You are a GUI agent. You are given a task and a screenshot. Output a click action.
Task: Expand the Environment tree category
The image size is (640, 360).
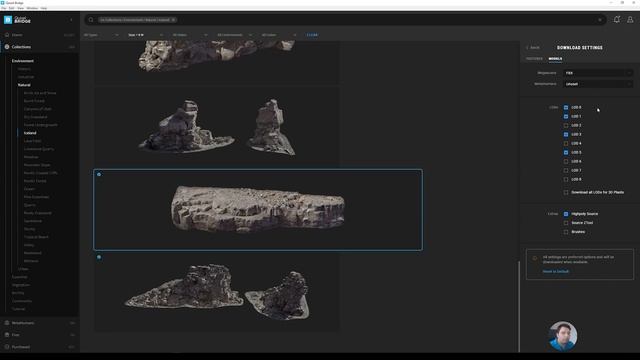tap(23, 61)
